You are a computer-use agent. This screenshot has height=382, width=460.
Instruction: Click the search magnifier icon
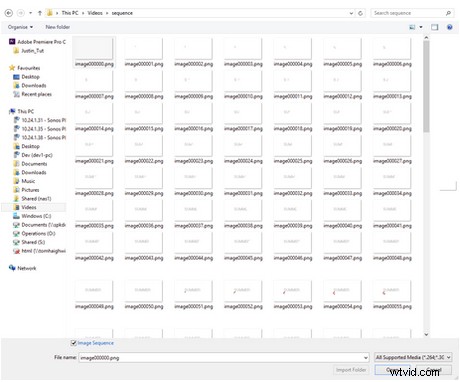(x=448, y=13)
